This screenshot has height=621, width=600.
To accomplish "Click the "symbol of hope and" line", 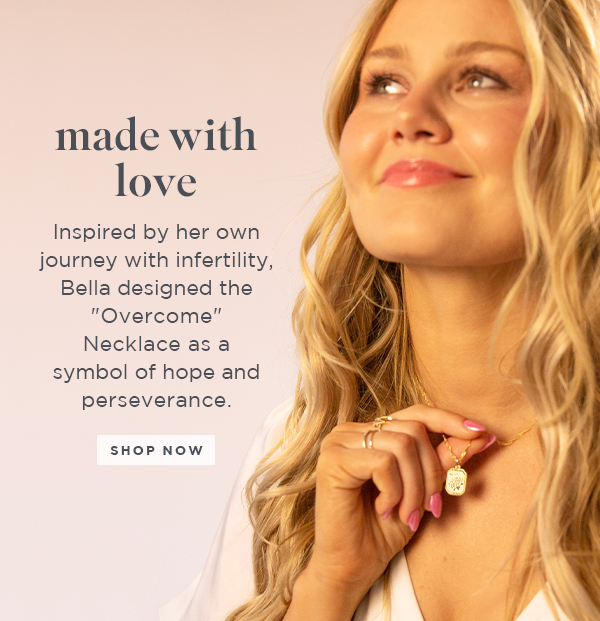I will click(x=156, y=373).
